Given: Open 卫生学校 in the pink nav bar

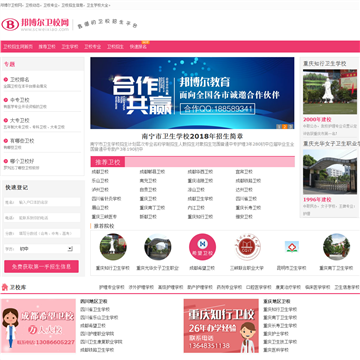Looking at the screenshot, I should pos(70,47).
